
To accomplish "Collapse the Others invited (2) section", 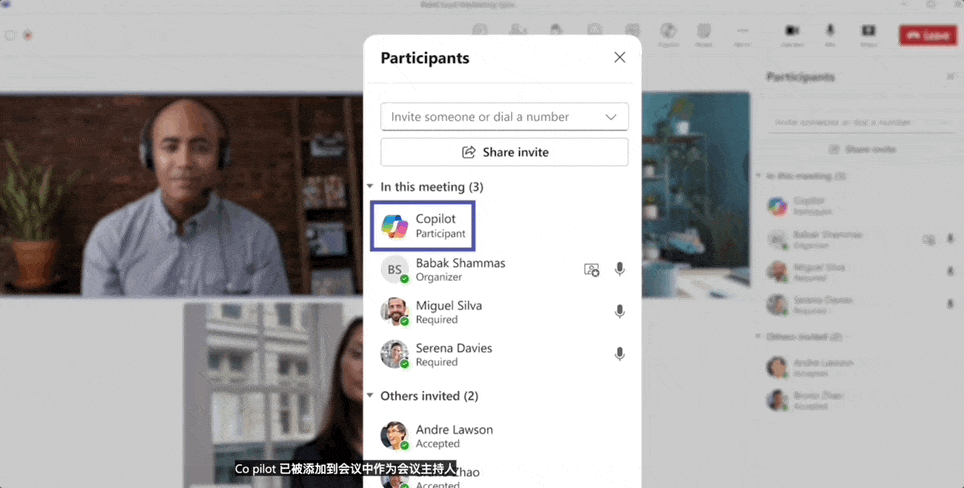I will 370,395.
